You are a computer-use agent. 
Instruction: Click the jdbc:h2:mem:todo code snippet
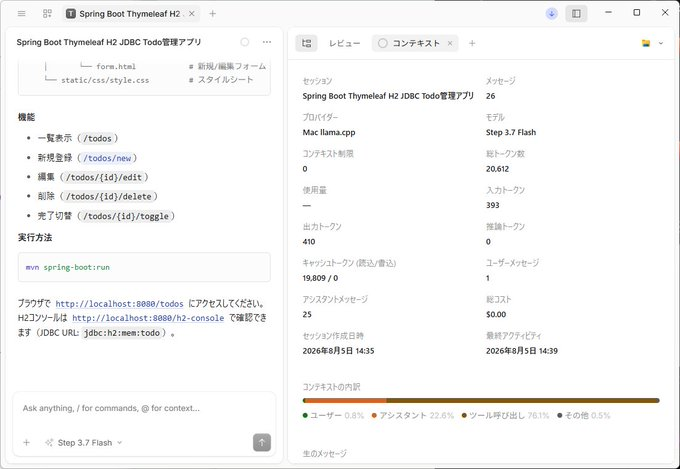point(121,333)
